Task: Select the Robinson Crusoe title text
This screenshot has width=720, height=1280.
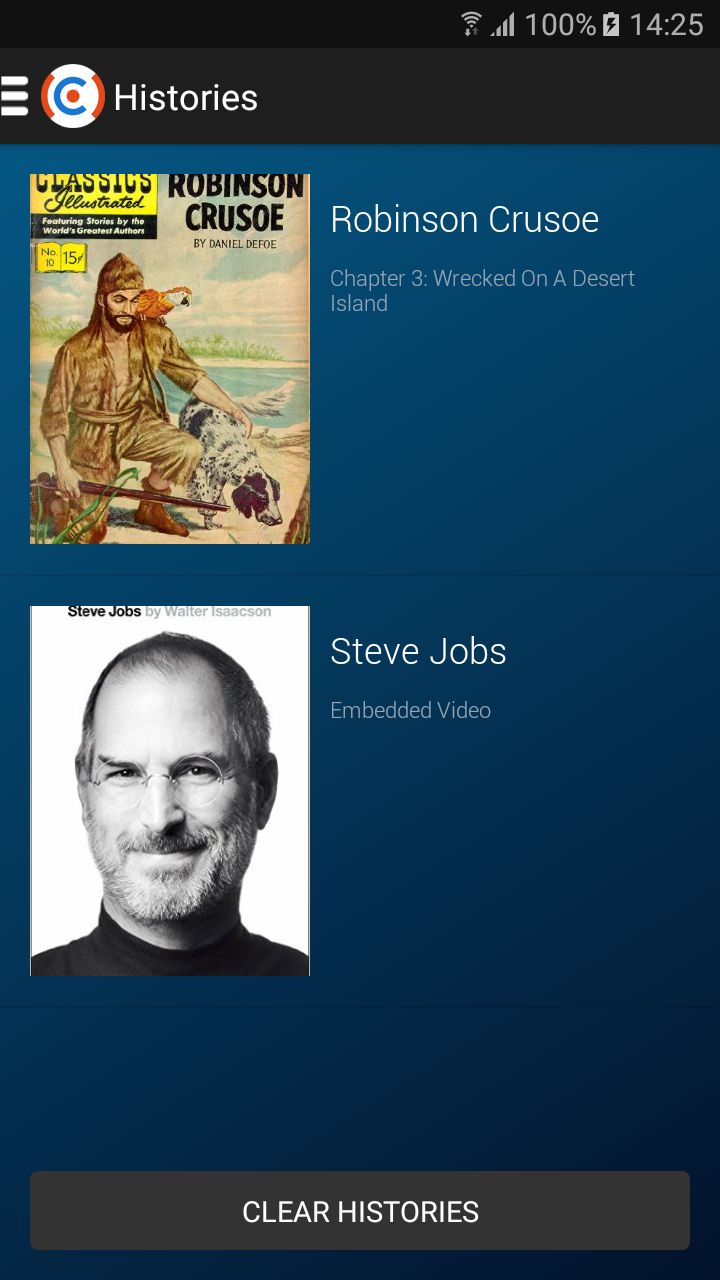Action: point(465,219)
